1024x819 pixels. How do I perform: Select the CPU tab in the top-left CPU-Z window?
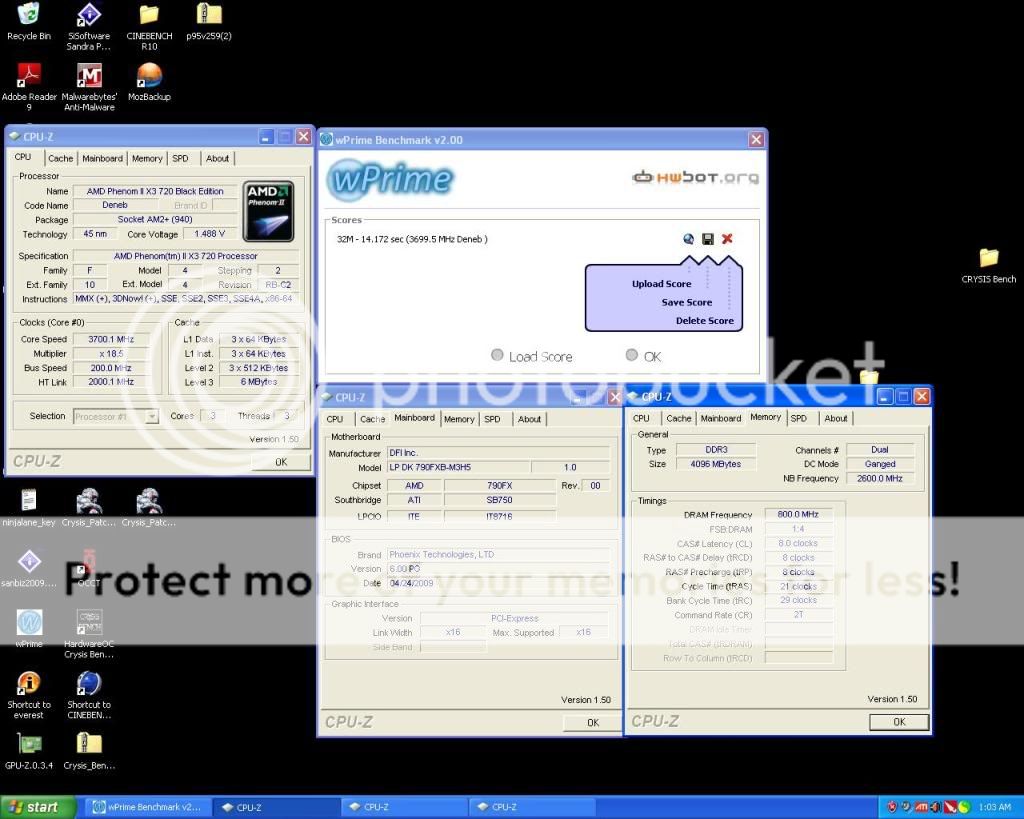pos(23,157)
